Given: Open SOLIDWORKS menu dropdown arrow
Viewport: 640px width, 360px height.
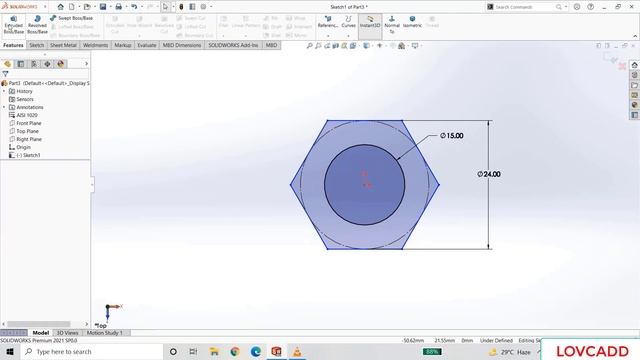Looking at the screenshot, I should [45, 7].
